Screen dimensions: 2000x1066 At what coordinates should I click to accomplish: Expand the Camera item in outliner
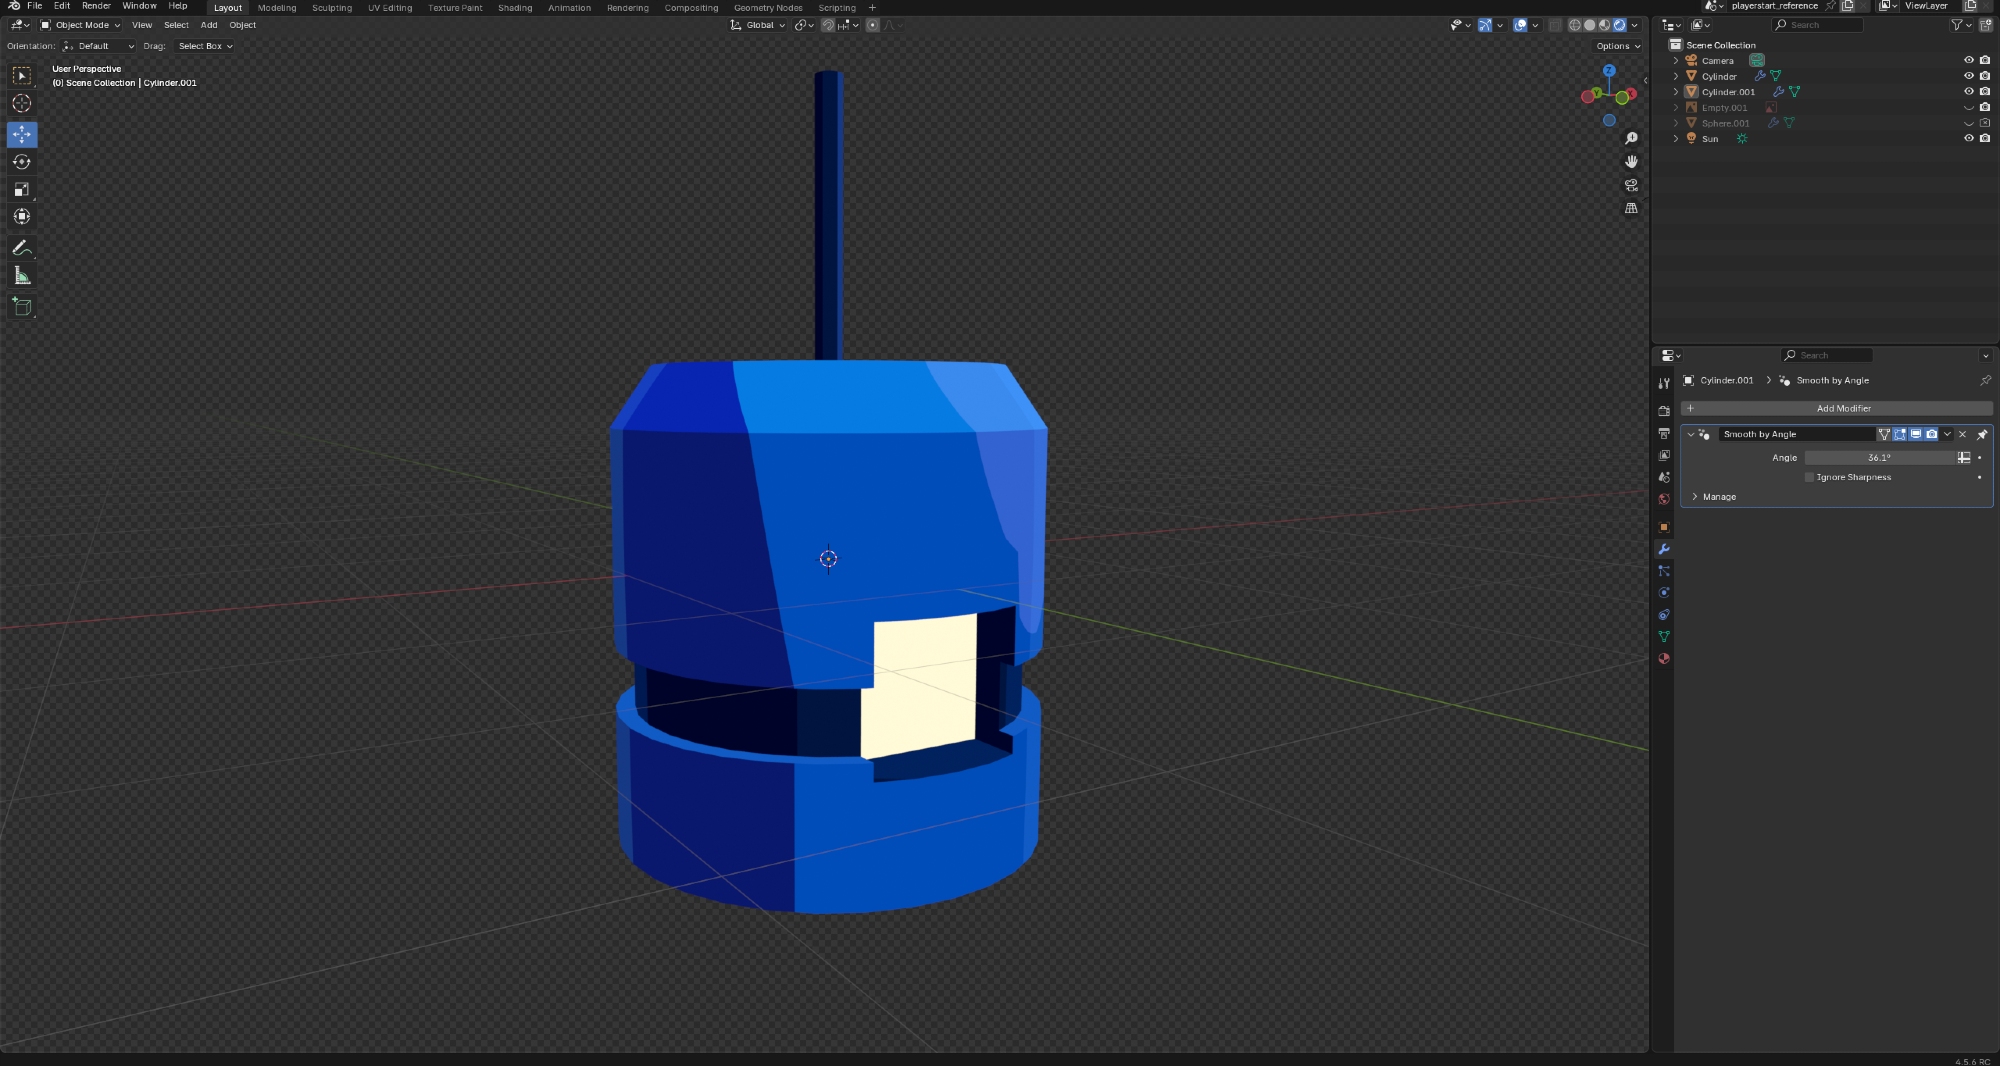[1676, 61]
